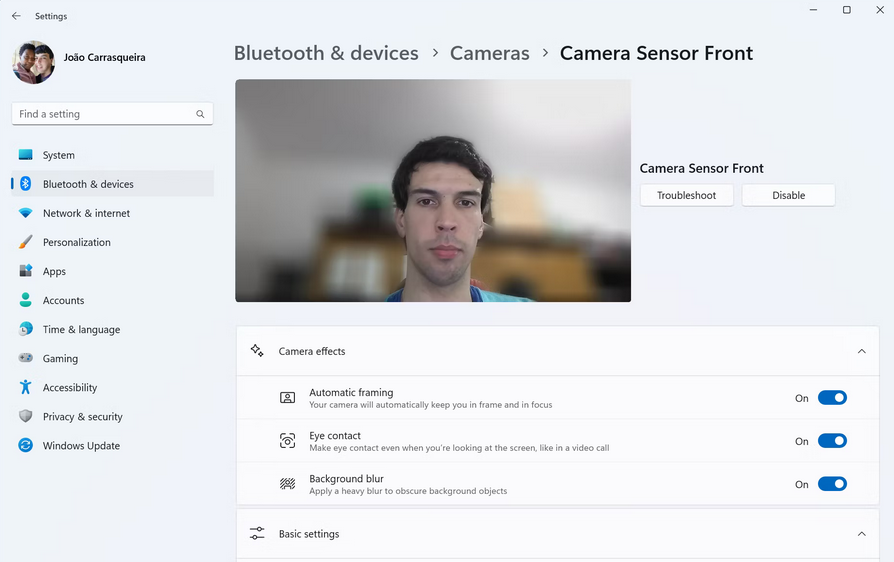Click the Troubleshoot button

686,195
